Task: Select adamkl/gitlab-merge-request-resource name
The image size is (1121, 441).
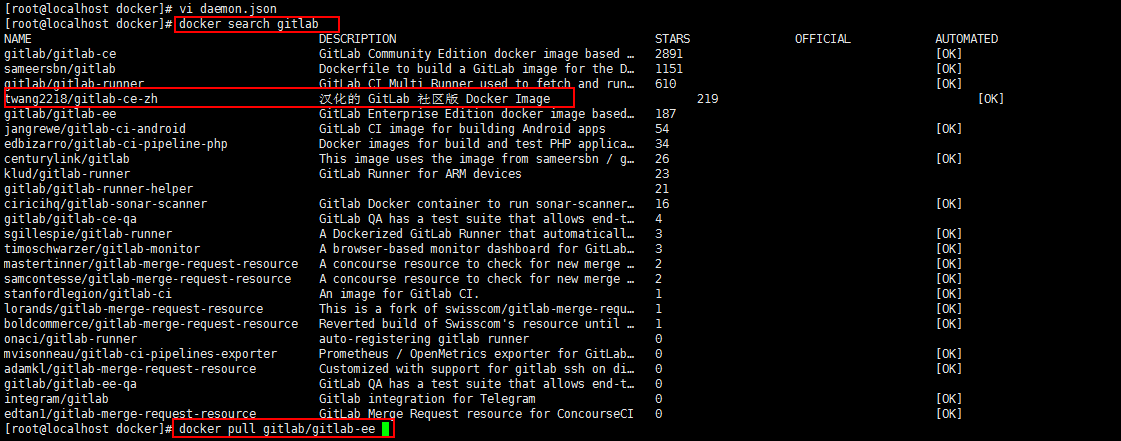Action: click(130, 369)
